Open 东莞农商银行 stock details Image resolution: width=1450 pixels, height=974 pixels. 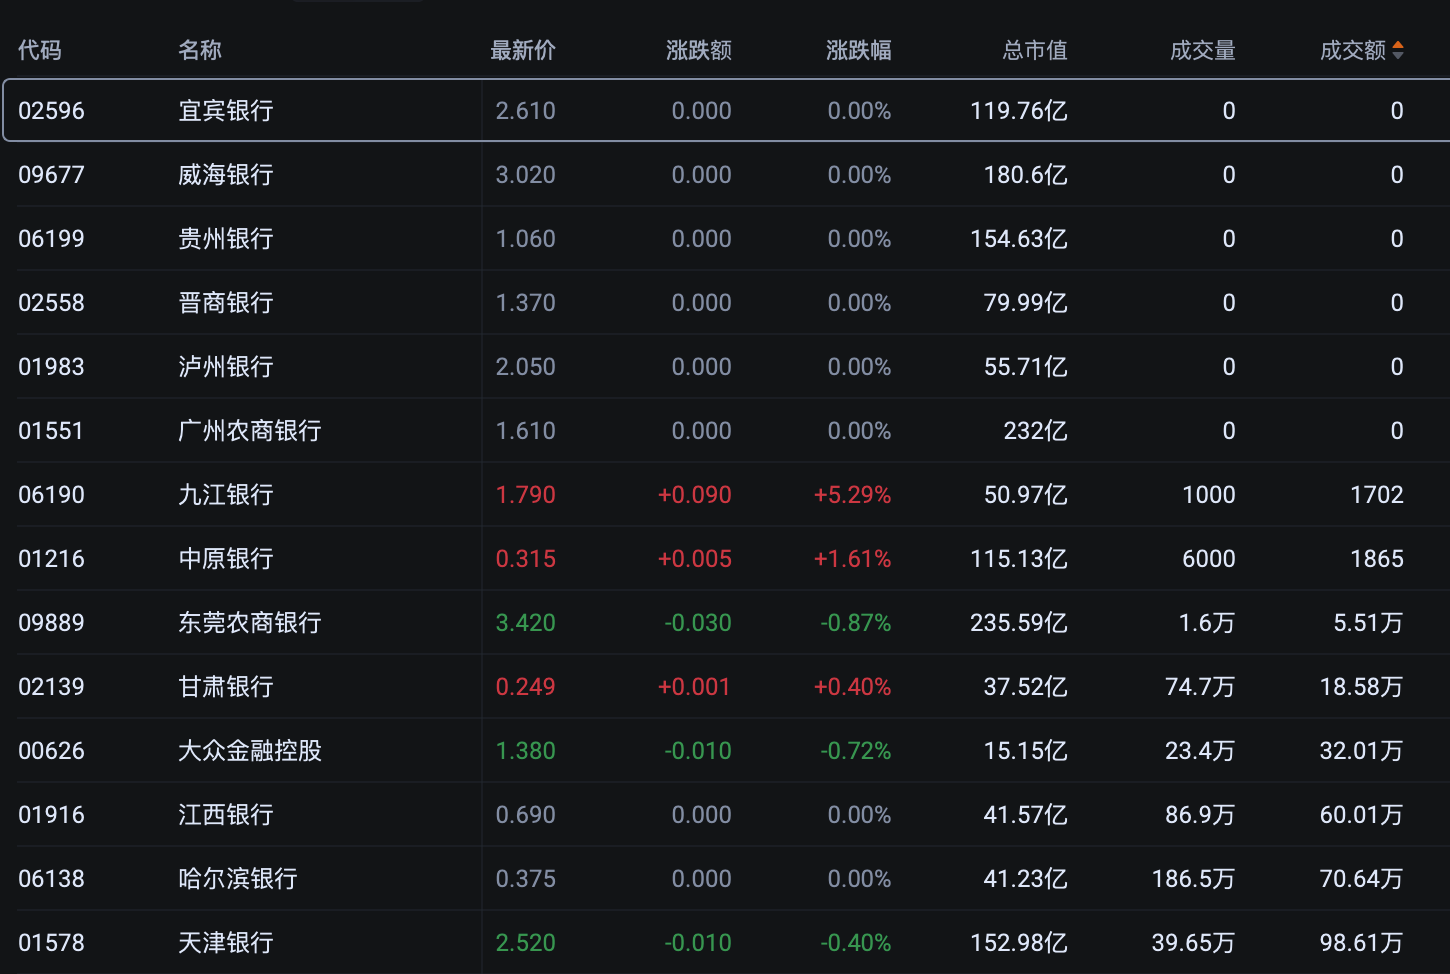coord(250,623)
